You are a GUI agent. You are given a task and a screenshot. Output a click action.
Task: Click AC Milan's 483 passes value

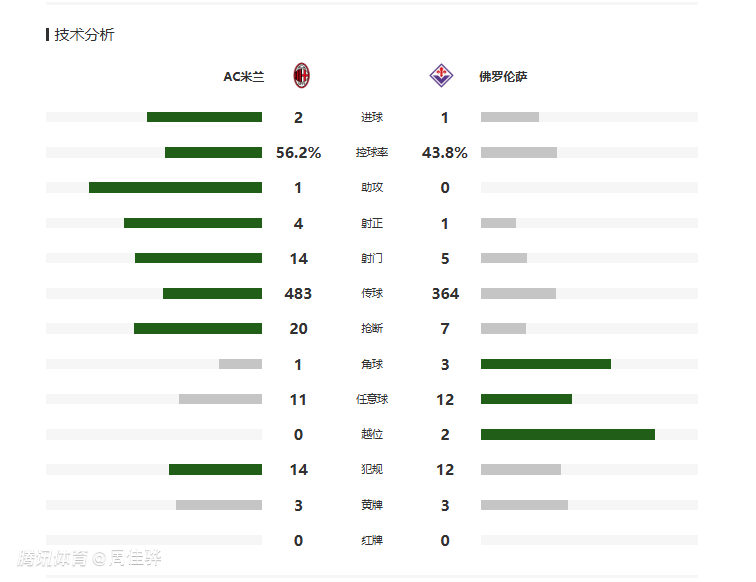pyautogui.click(x=298, y=294)
